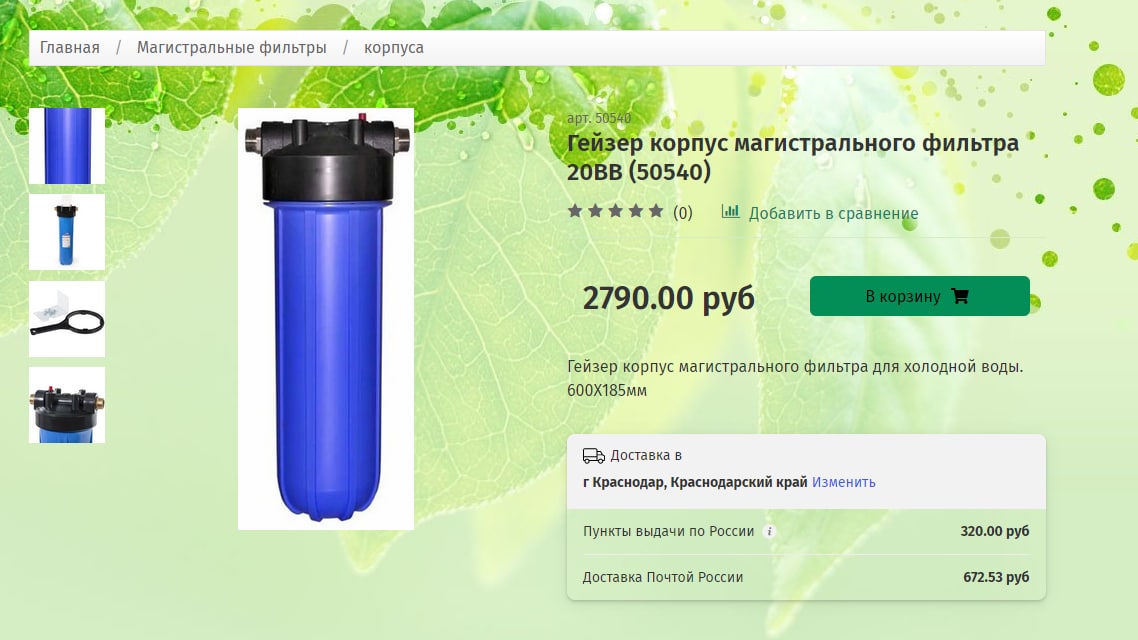Image resolution: width=1138 pixels, height=640 pixels.
Task: Open the large blue filter product image
Action: [326, 319]
